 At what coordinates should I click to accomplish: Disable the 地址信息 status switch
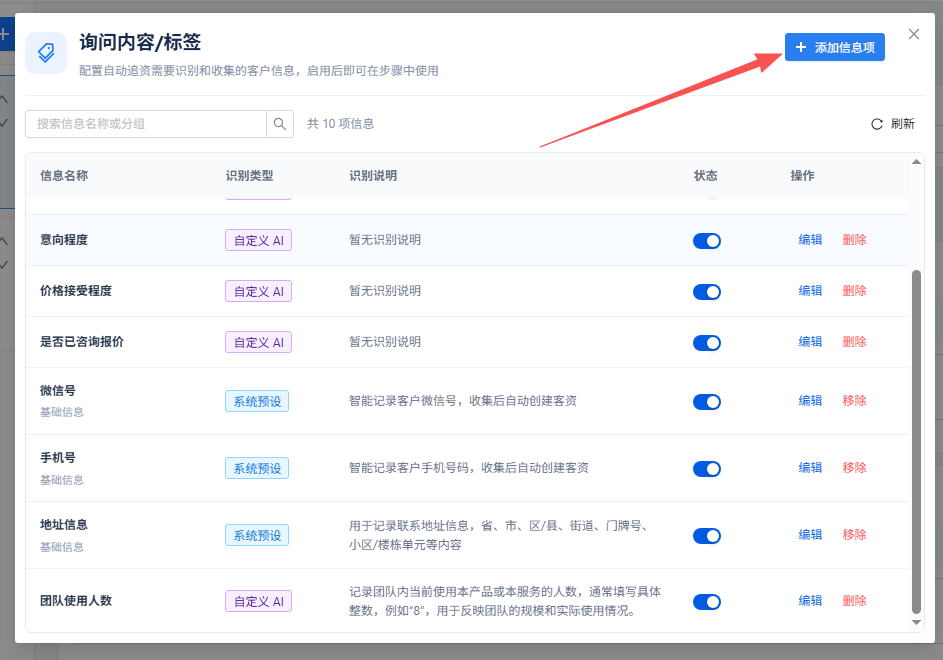tap(707, 536)
